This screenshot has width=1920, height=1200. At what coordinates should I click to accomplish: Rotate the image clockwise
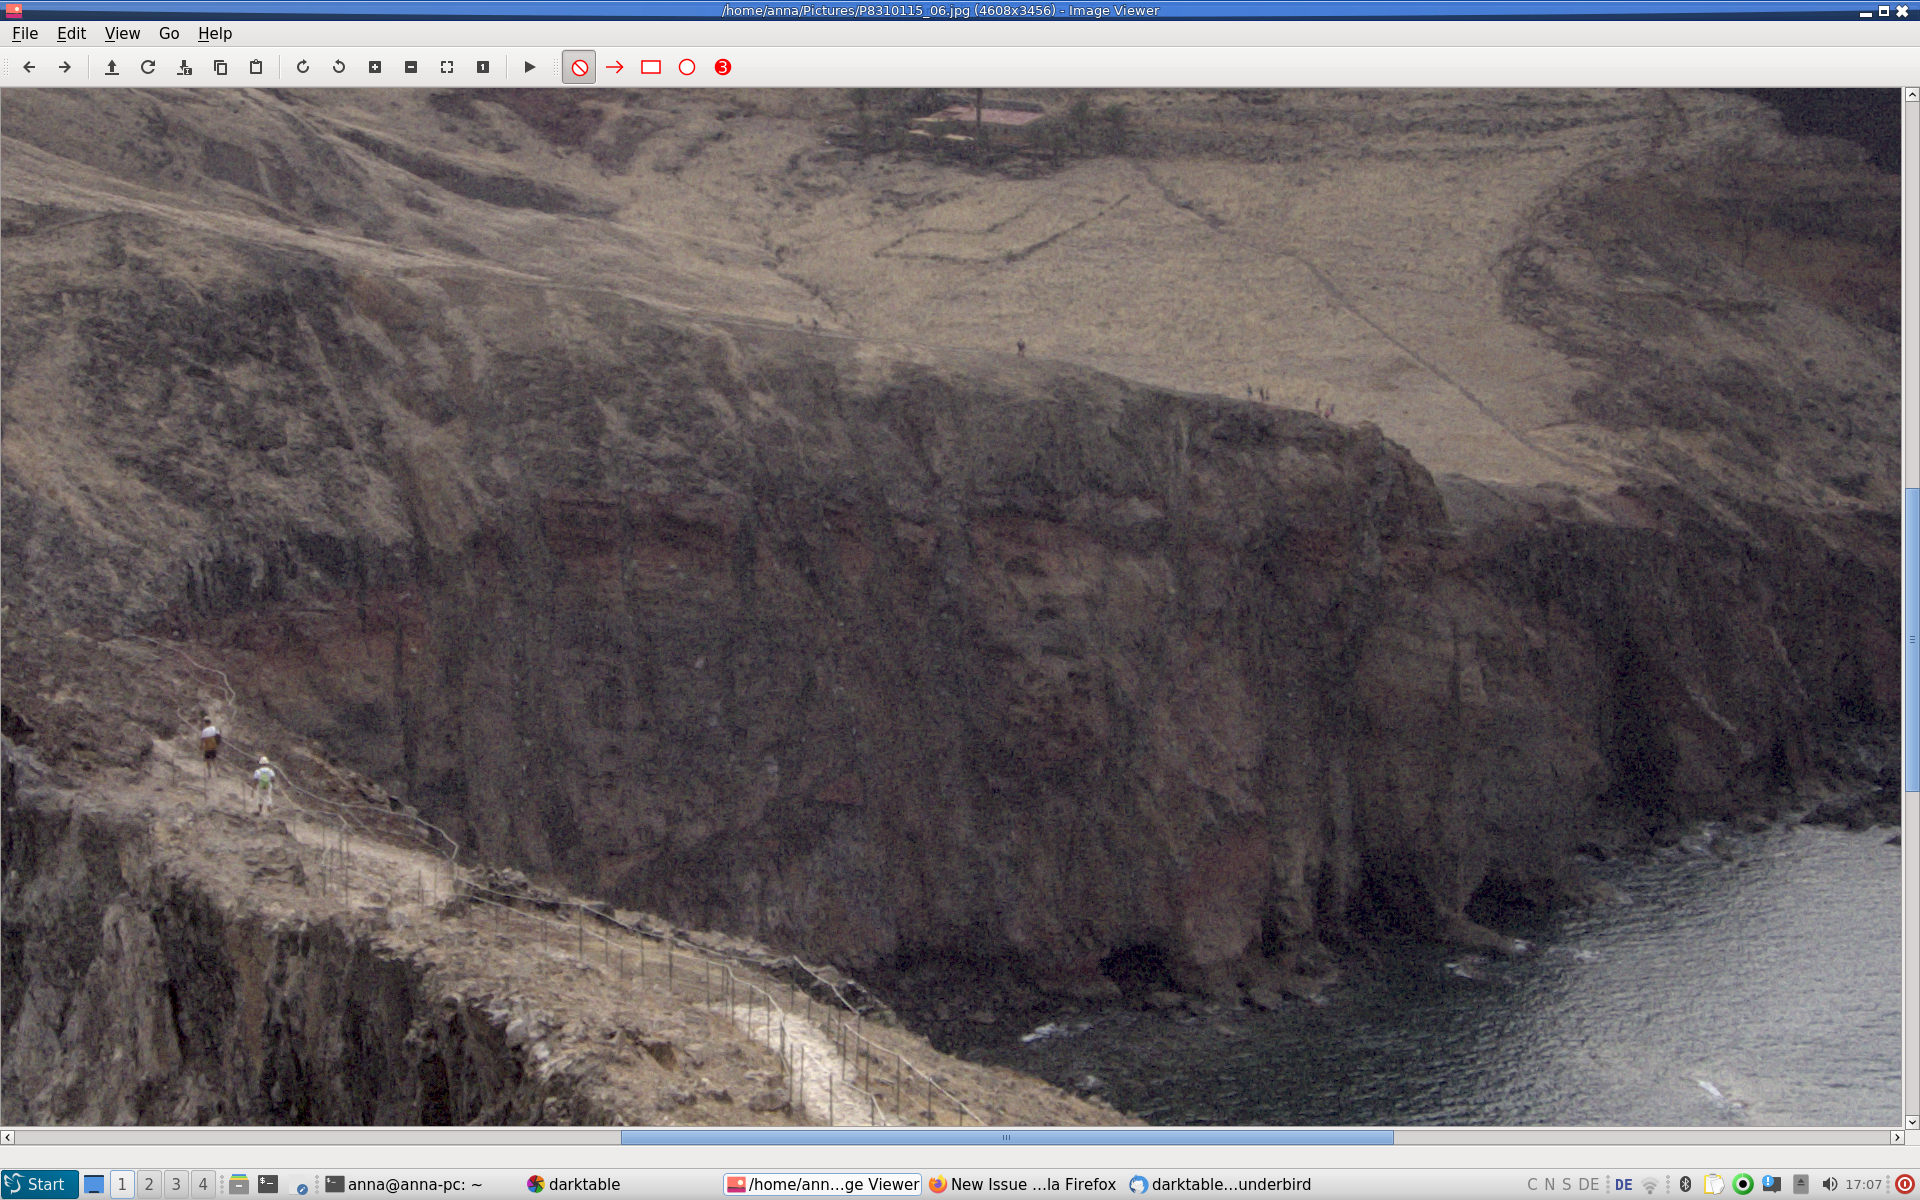[x=303, y=67]
